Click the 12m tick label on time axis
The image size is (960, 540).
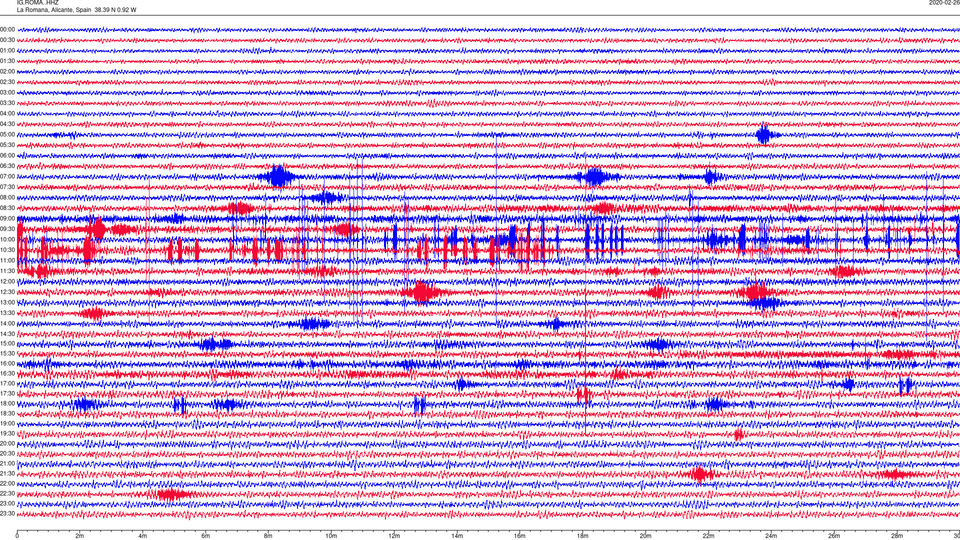(x=394, y=536)
